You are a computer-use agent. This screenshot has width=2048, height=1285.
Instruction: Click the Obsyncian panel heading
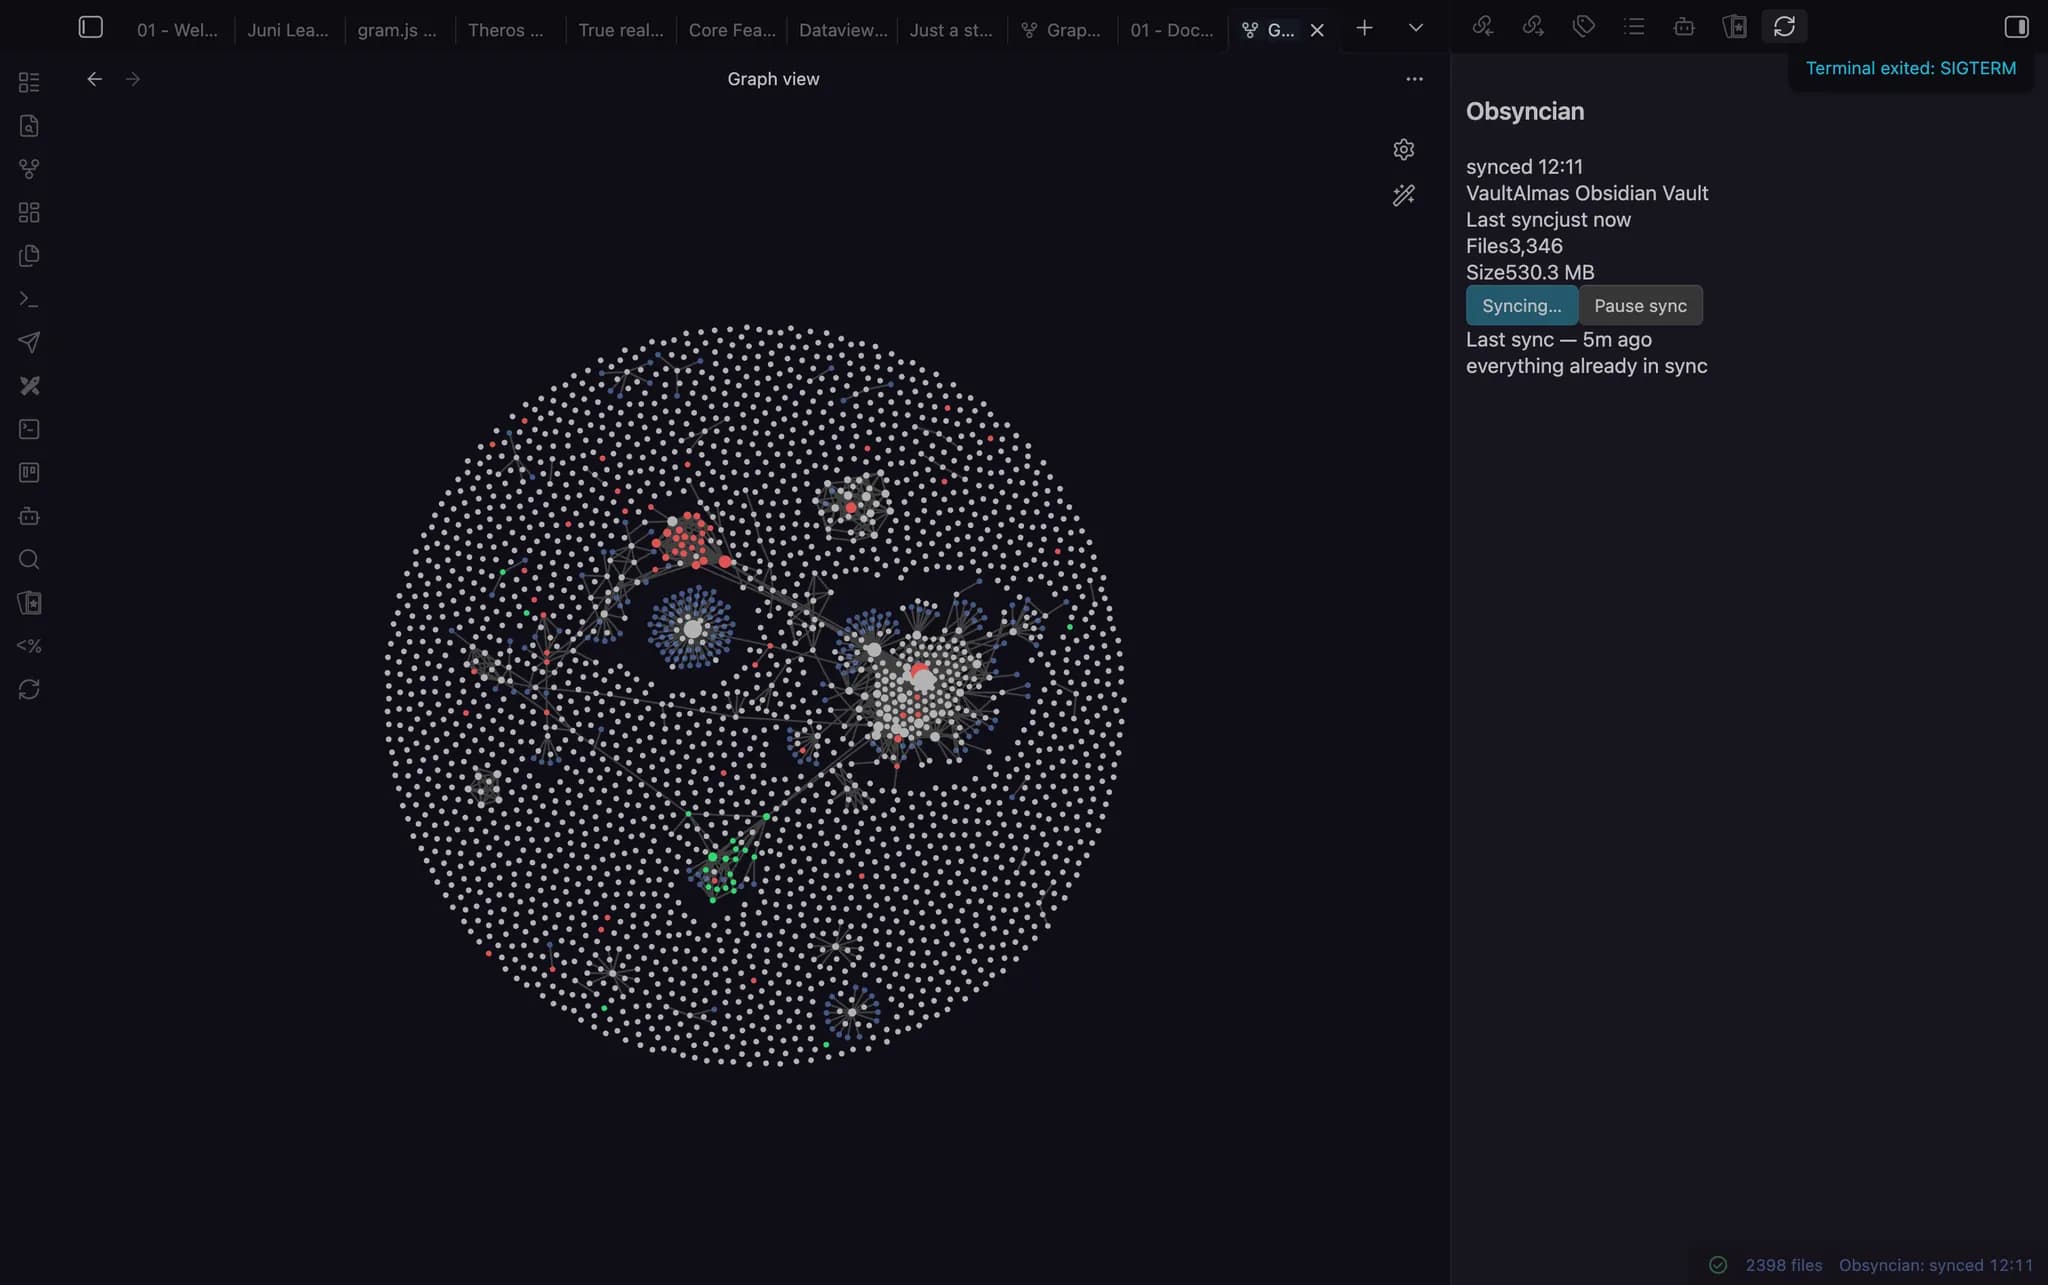click(x=1525, y=111)
